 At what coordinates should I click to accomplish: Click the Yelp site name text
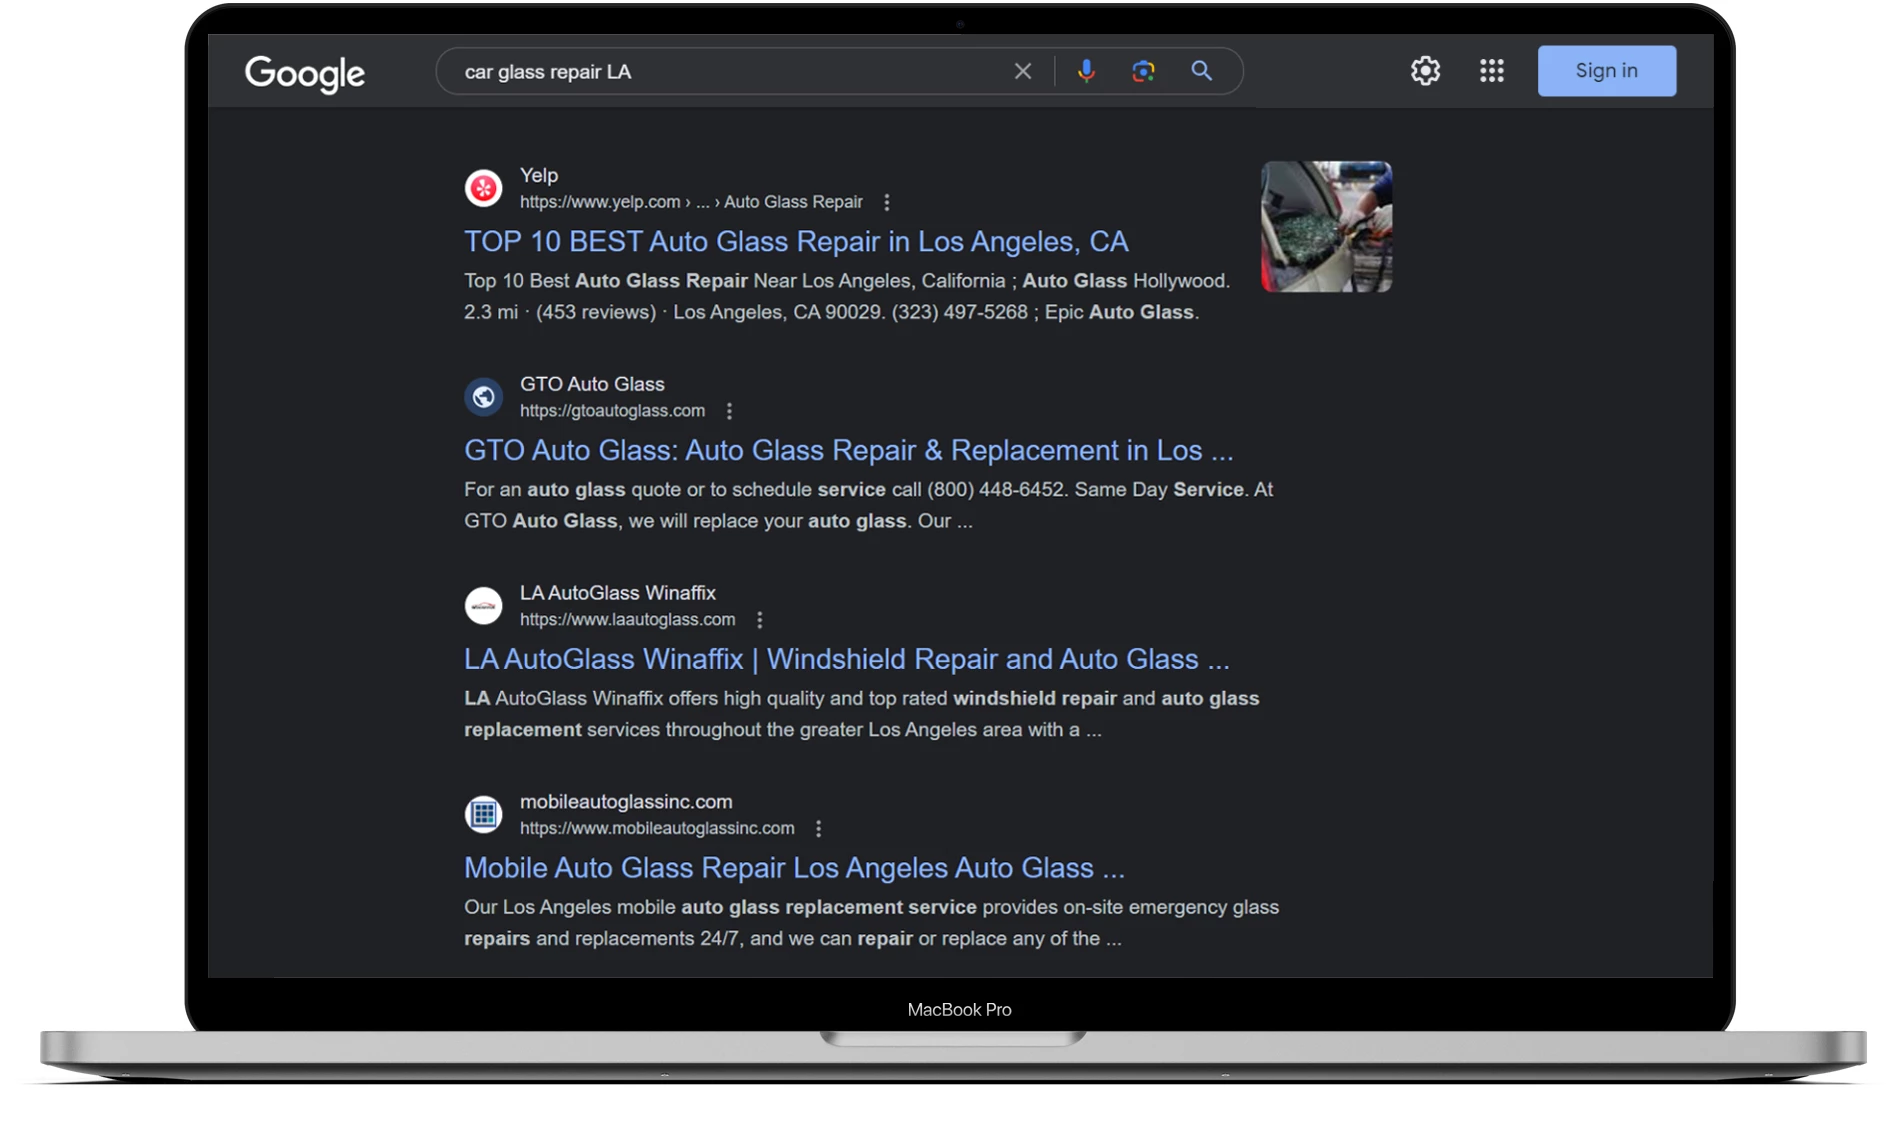539,175
